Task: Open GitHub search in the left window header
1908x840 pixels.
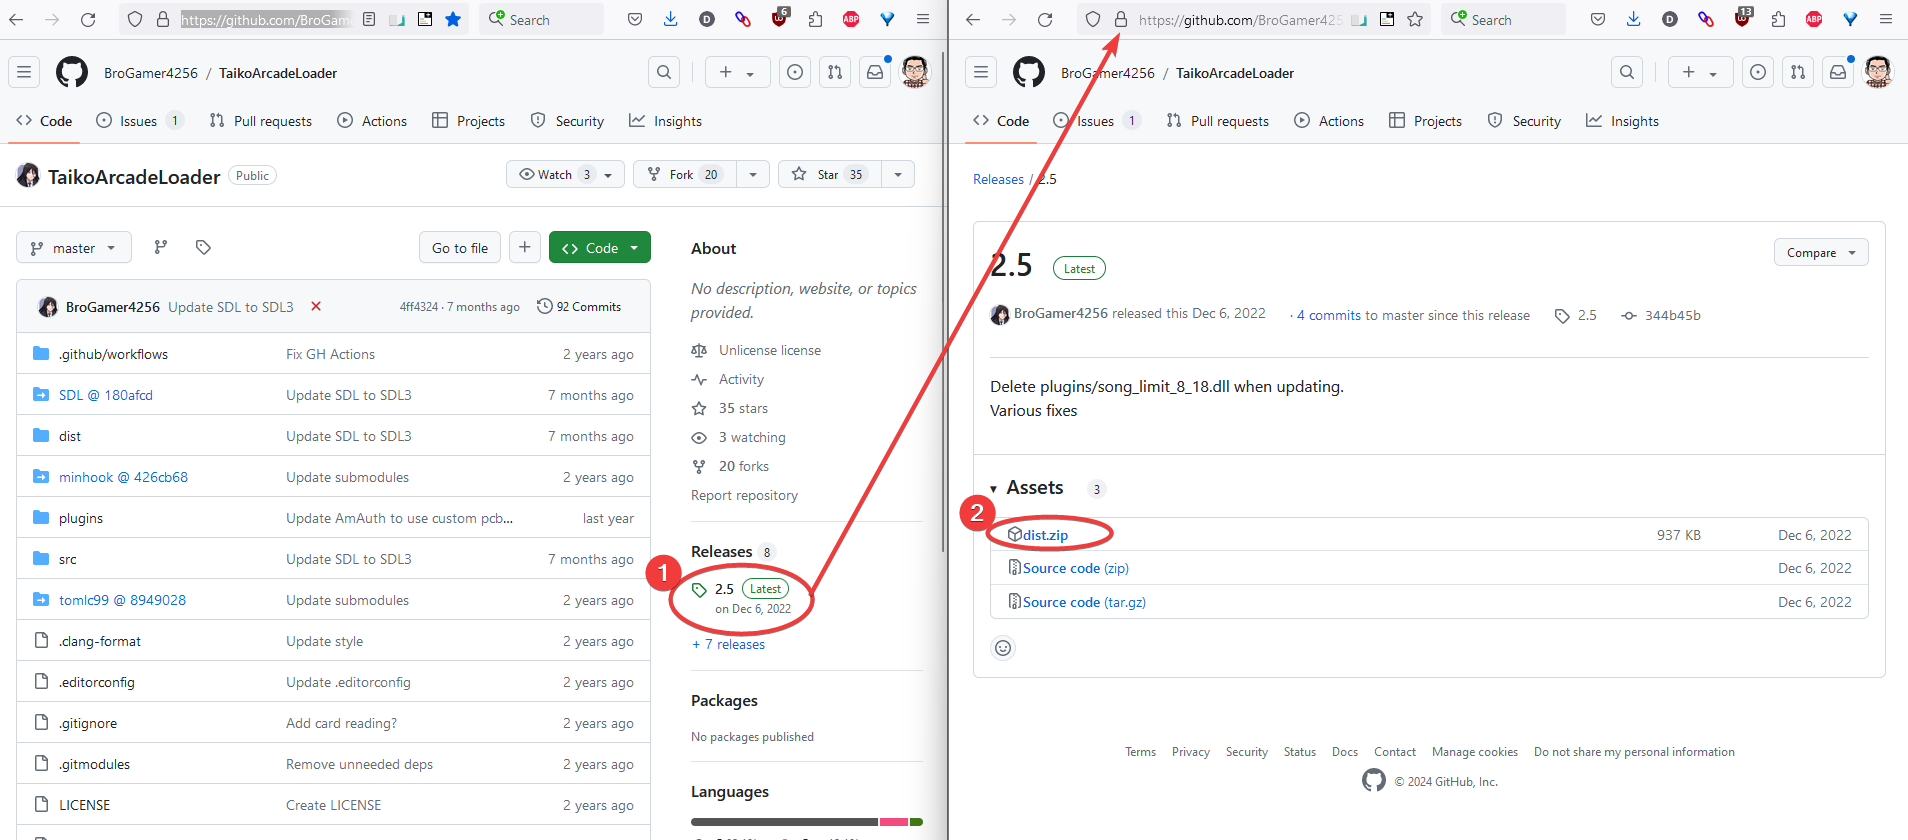Action: pyautogui.click(x=664, y=72)
